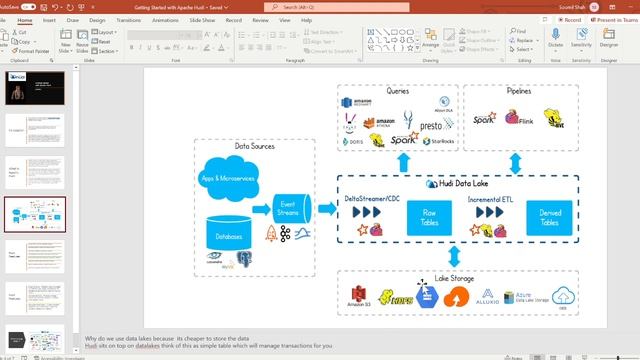640x360 pixels.
Task: Click the Present in Teams button
Action: pyautogui.click(x=614, y=20)
